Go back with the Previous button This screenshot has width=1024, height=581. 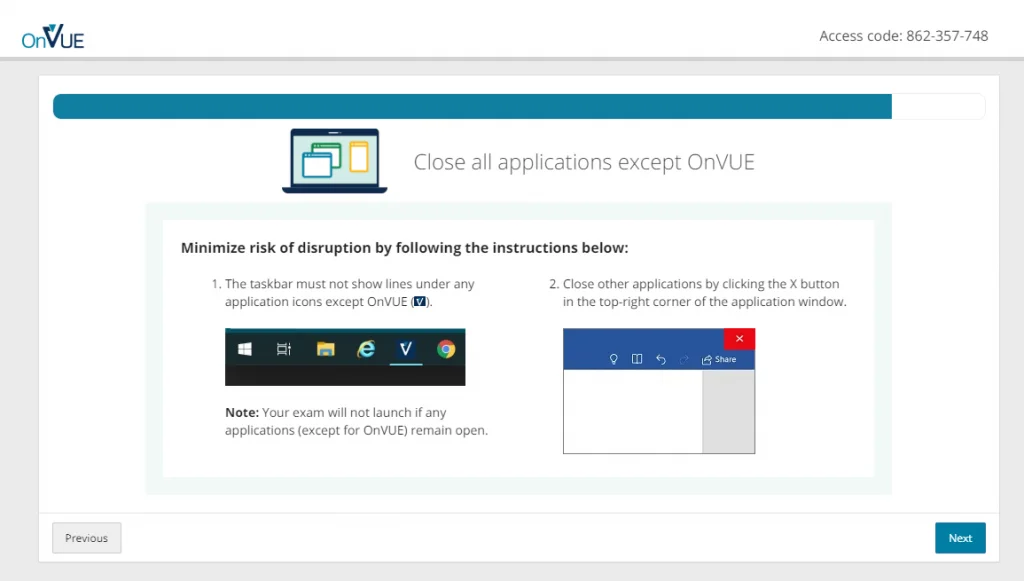(87, 538)
